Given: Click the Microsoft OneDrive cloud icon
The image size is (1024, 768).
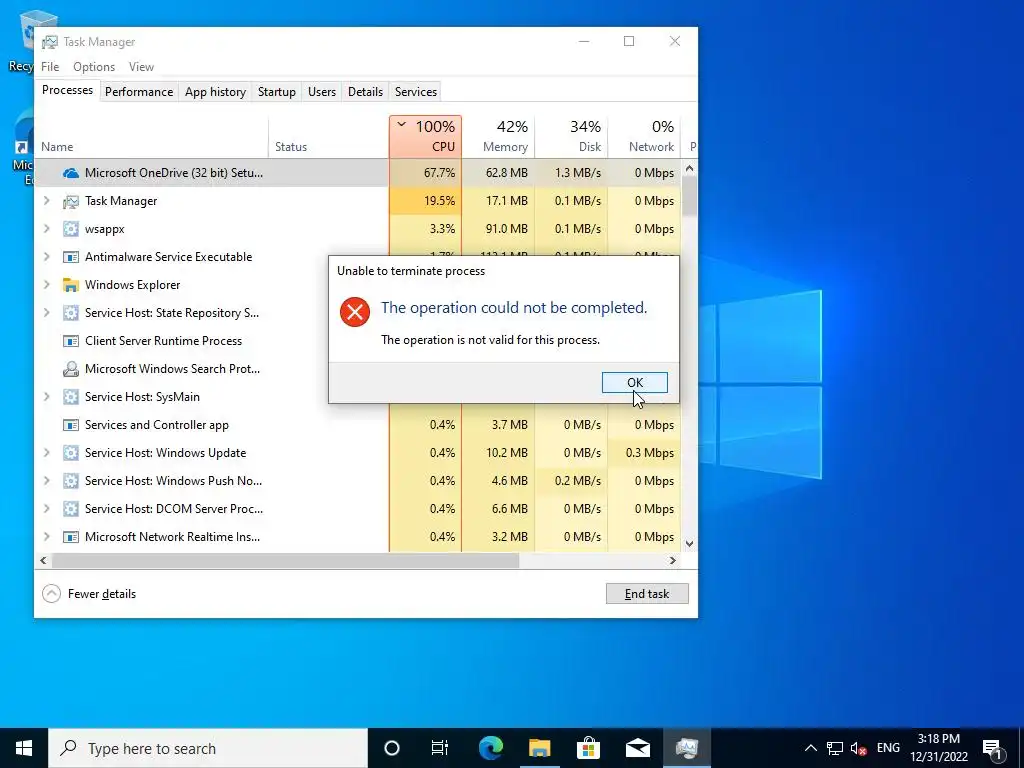Looking at the screenshot, I should point(71,173).
